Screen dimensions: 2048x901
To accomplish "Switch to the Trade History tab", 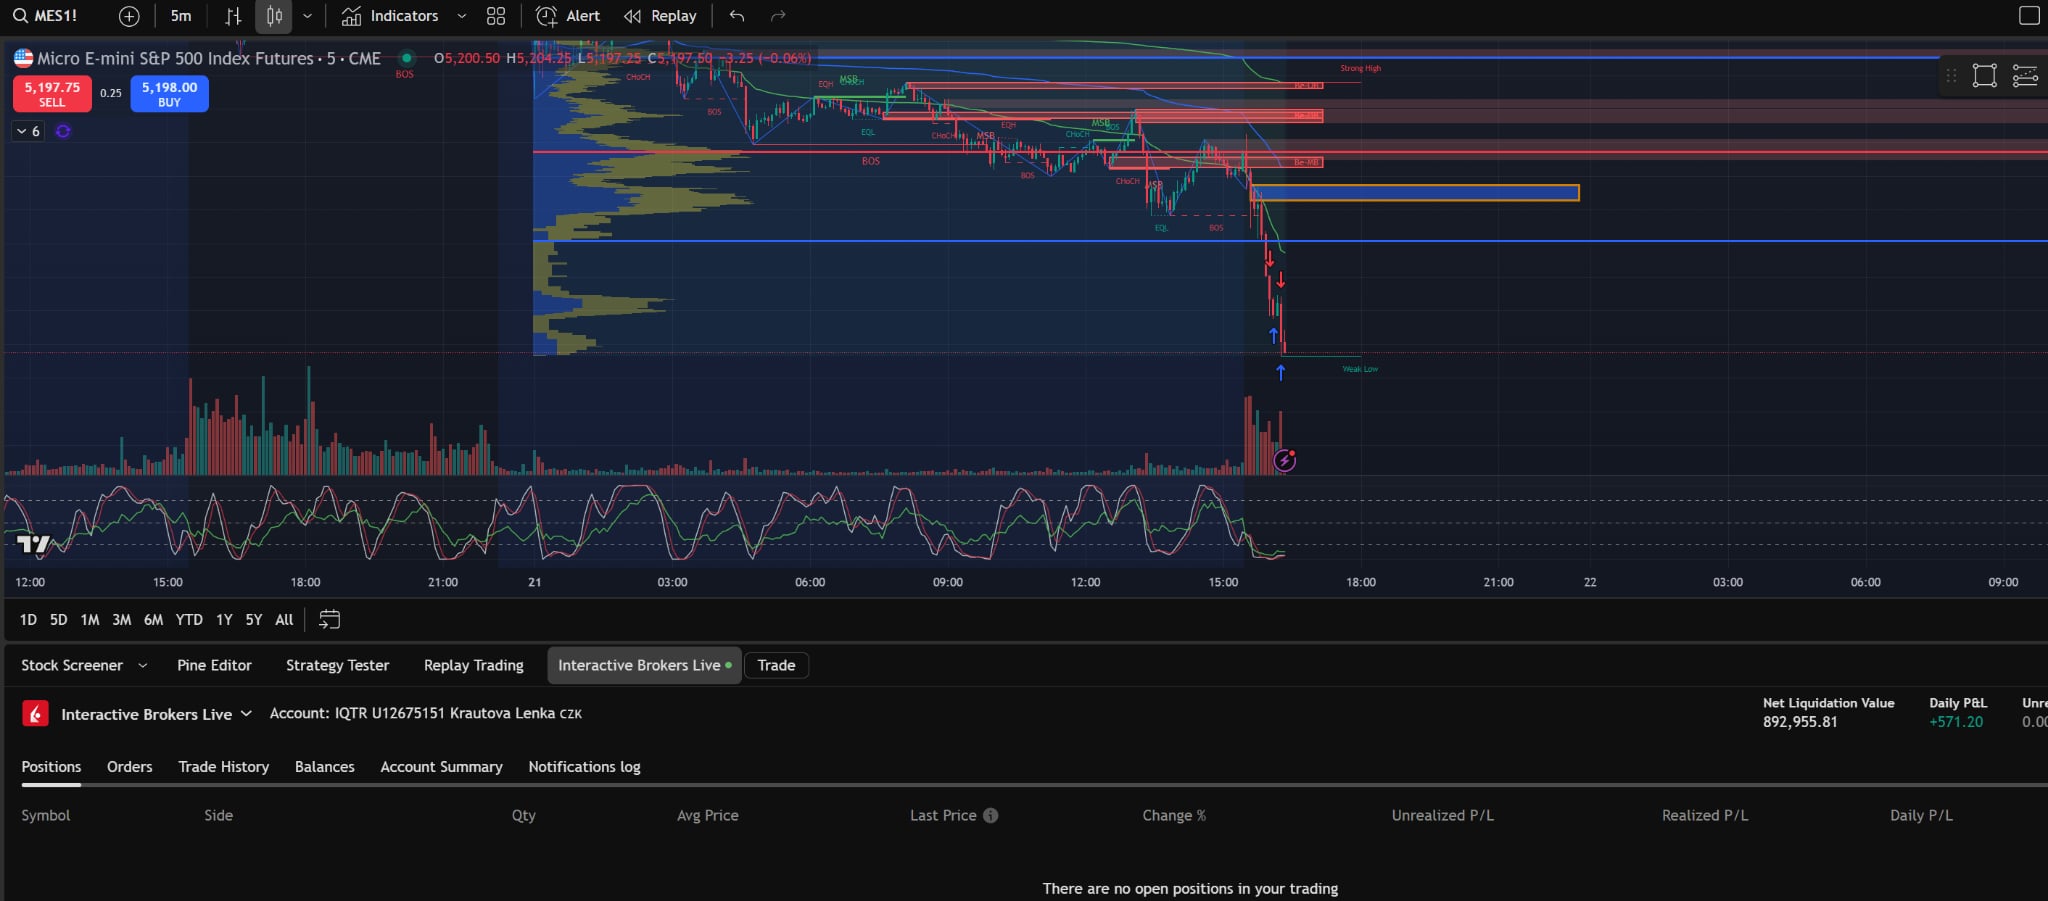I will pyautogui.click(x=224, y=767).
